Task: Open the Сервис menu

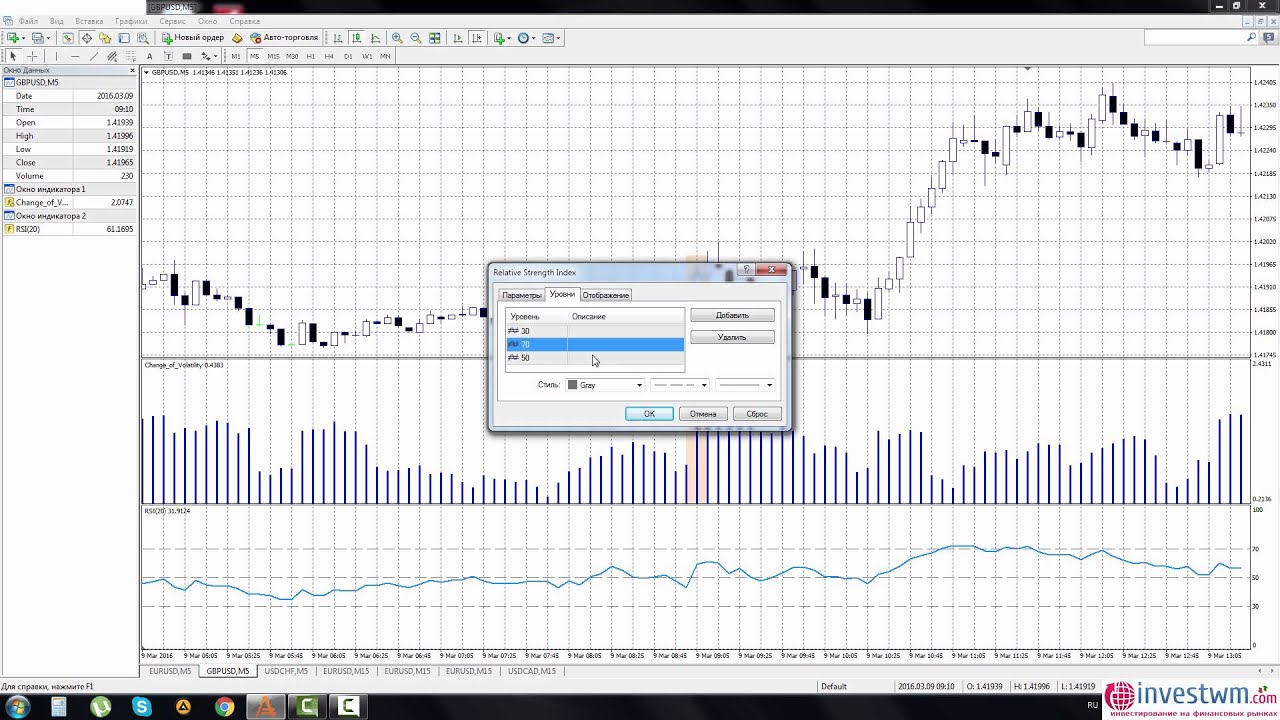Action: [x=172, y=21]
